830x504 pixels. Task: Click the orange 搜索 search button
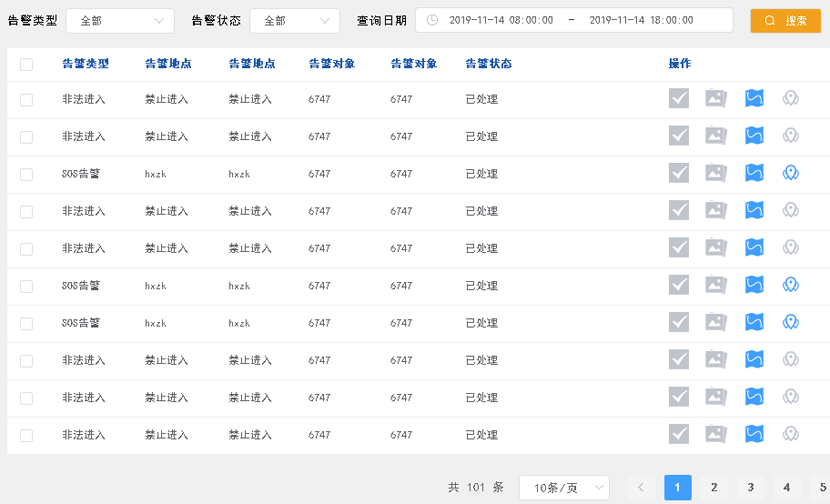coord(786,21)
